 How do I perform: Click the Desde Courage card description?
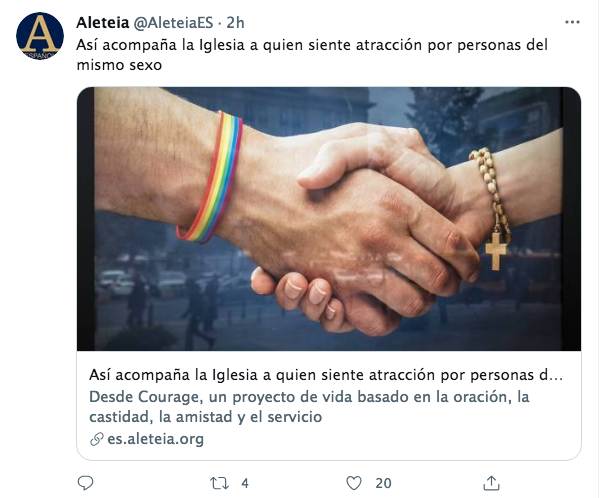pos(309,407)
